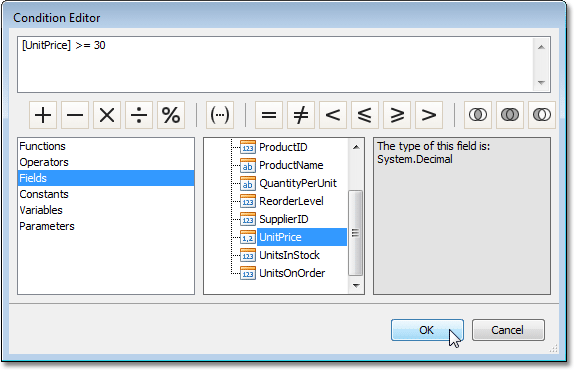Insert the division operator

coord(139,115)
